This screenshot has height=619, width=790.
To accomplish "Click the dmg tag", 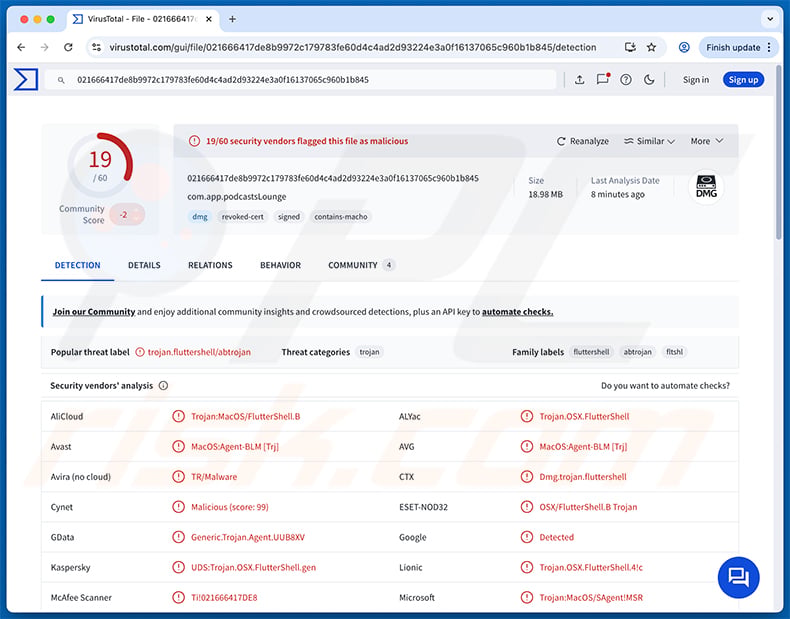I will (x=200, y=217).
